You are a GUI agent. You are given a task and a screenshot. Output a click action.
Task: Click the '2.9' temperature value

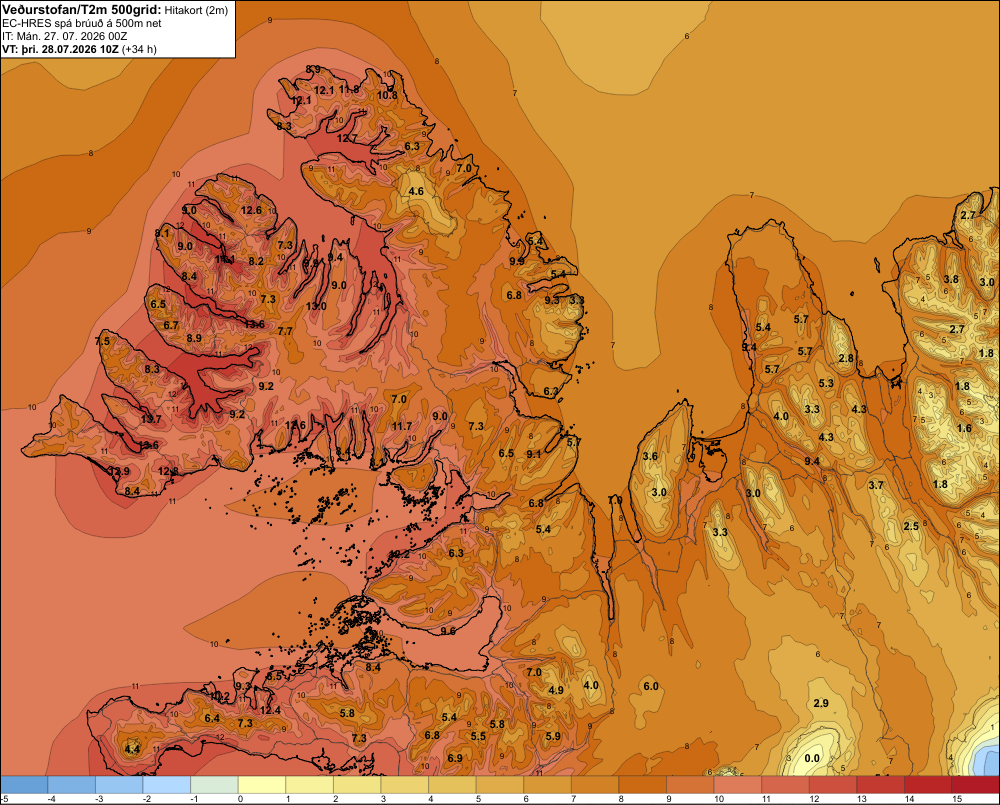coord(821,703)
